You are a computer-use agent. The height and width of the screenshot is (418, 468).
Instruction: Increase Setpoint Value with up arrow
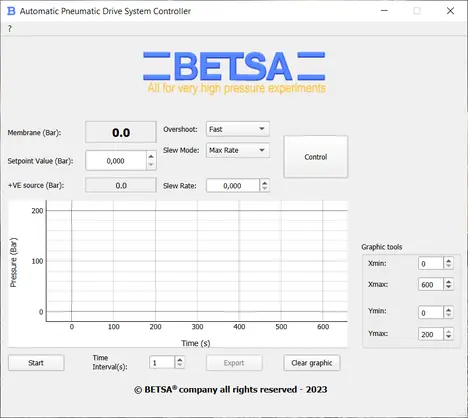pos(151,156)
